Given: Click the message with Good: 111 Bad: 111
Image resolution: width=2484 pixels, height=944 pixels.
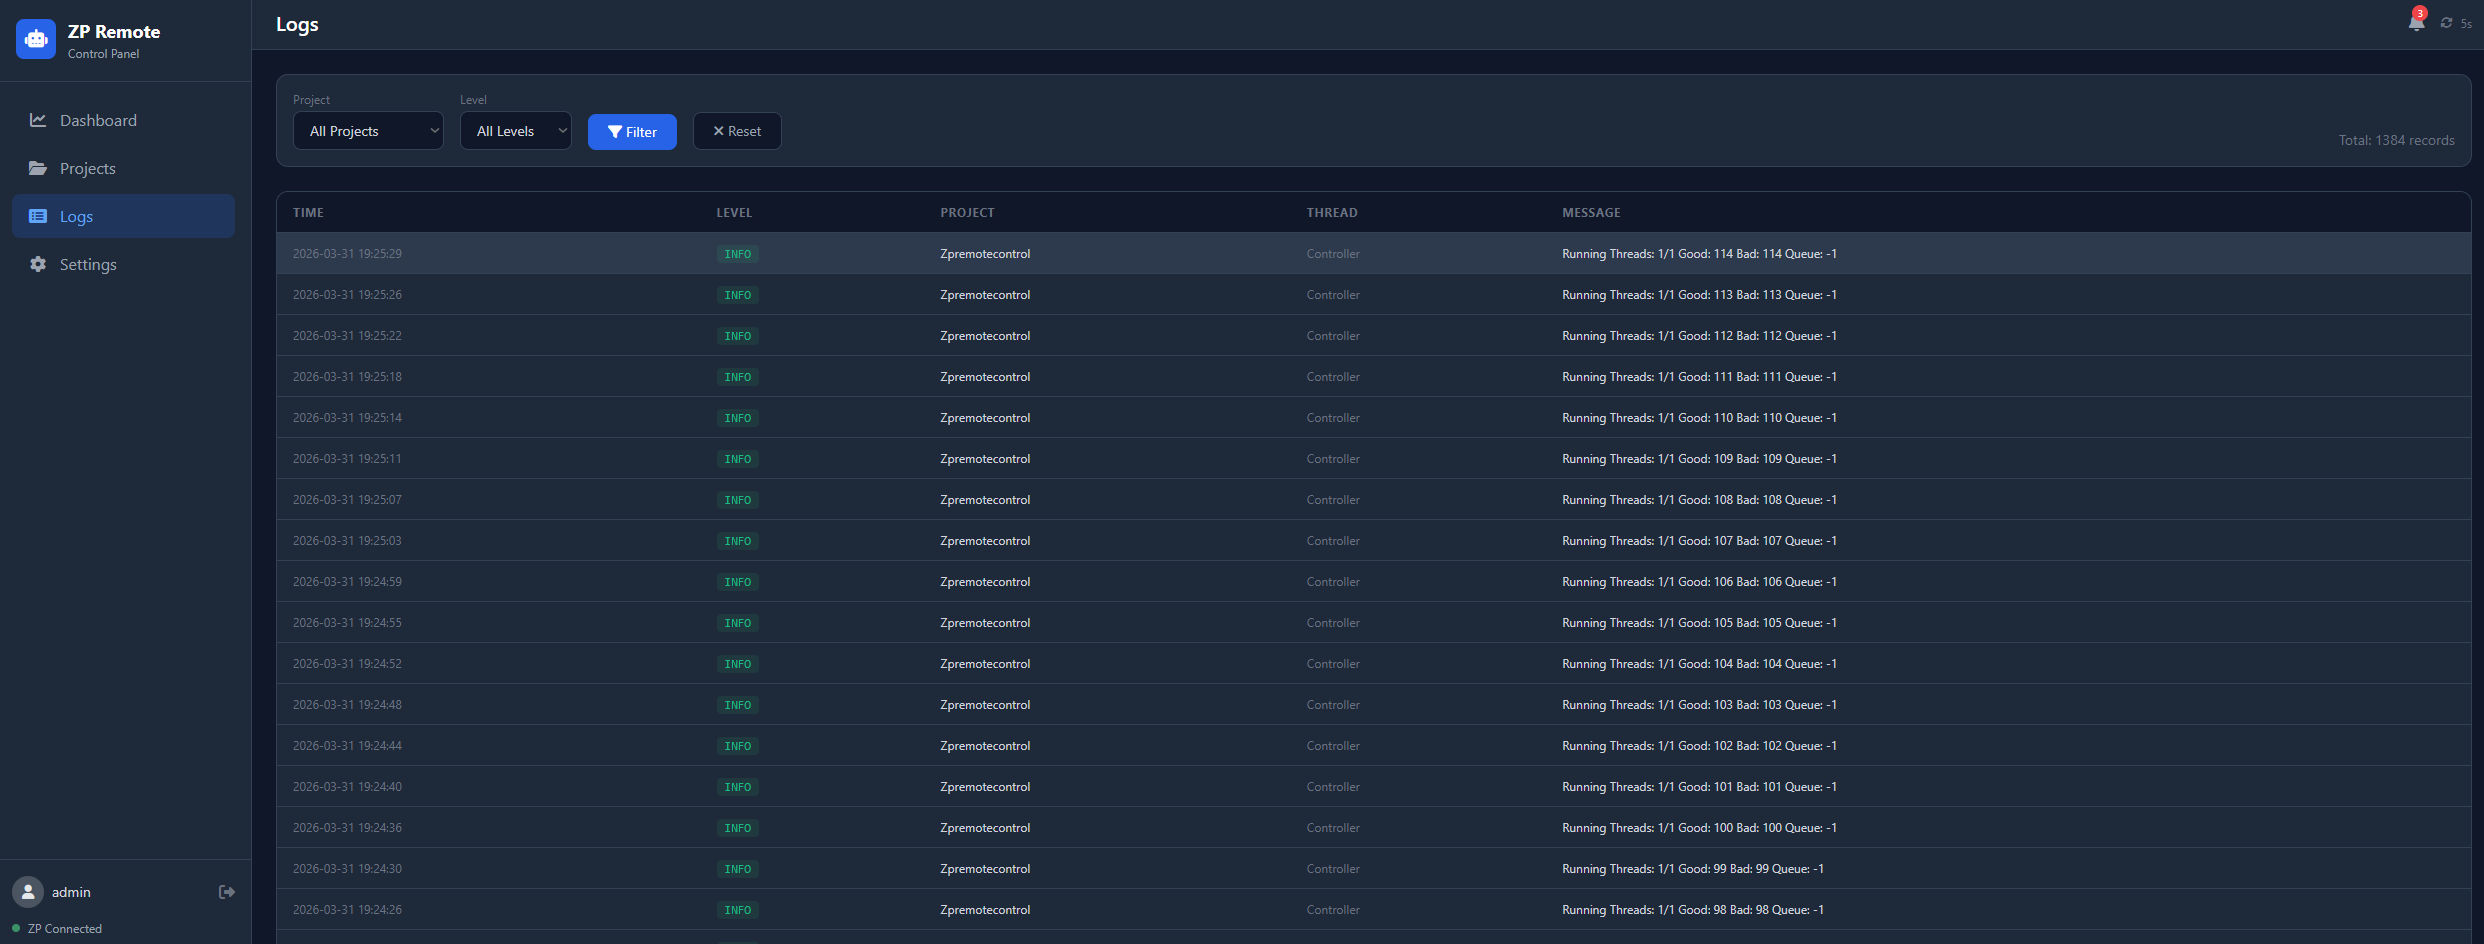Looking at the screenshot, I should point(1699,377).
